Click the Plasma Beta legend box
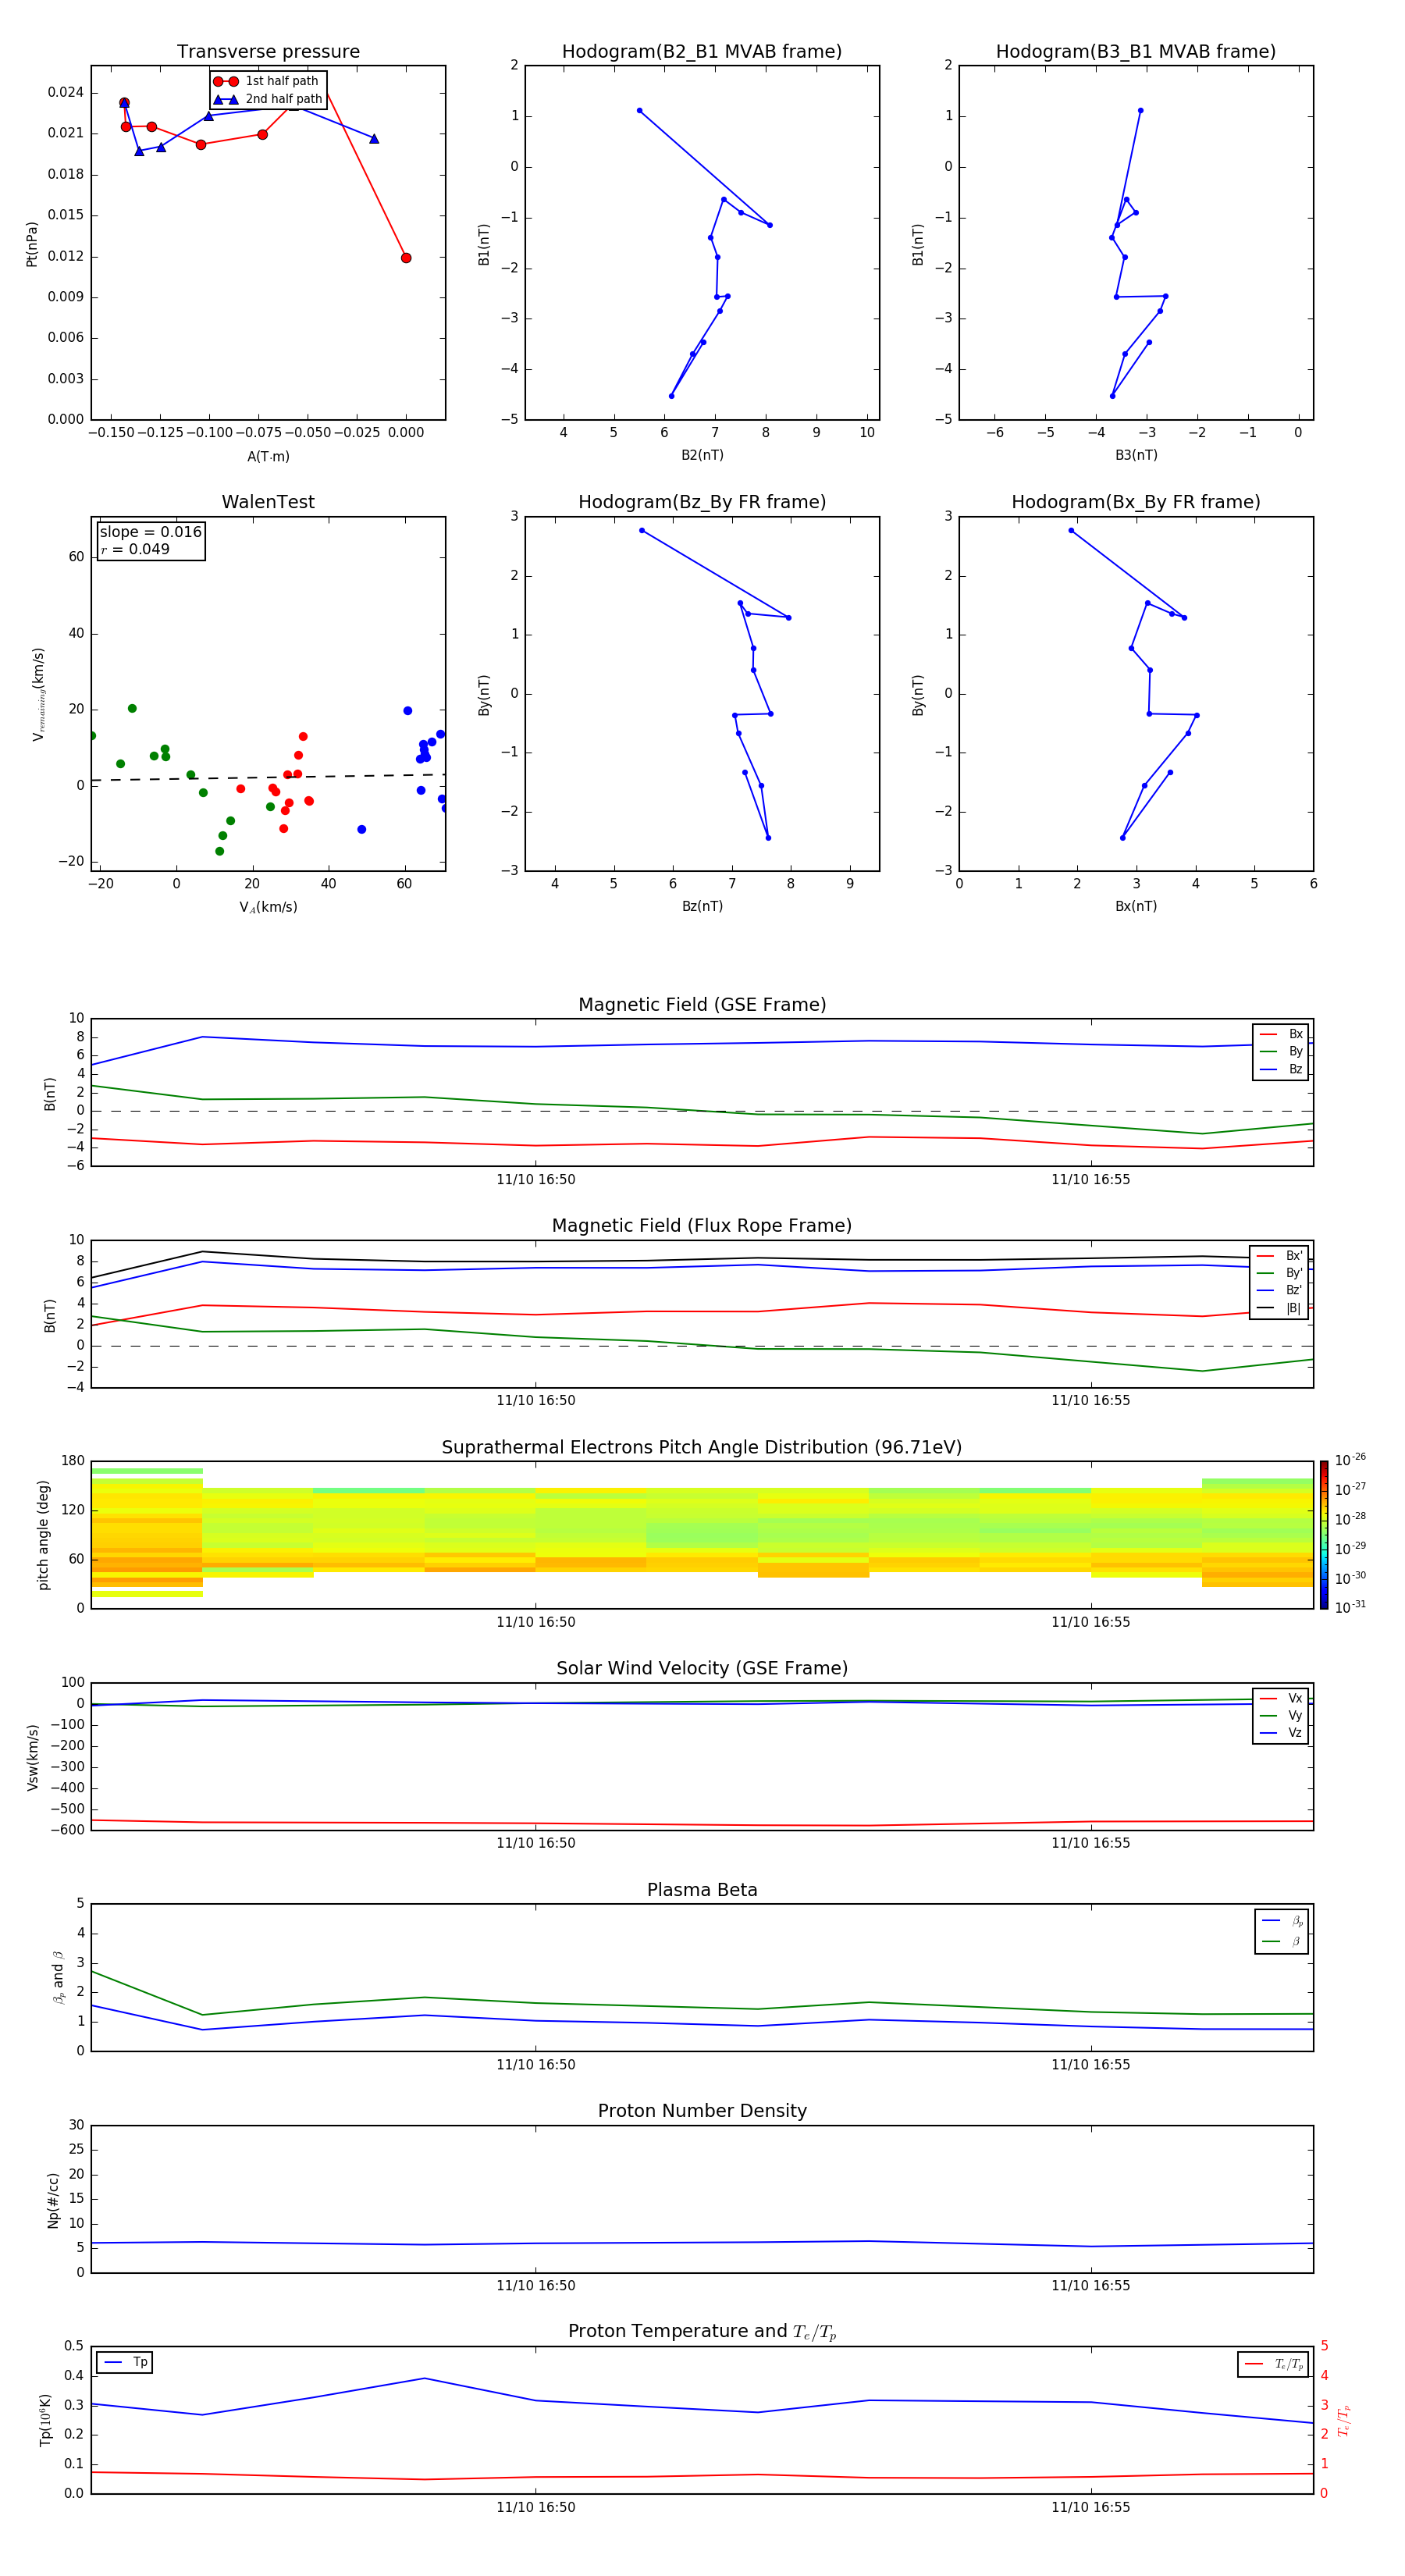 1281,1931
